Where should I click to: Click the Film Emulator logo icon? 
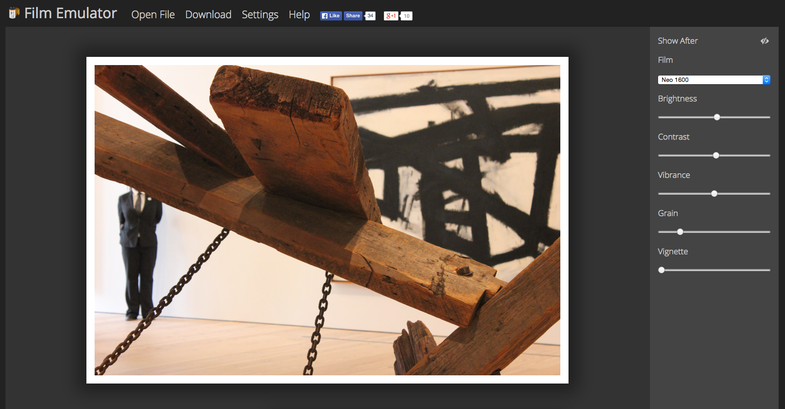14,14
